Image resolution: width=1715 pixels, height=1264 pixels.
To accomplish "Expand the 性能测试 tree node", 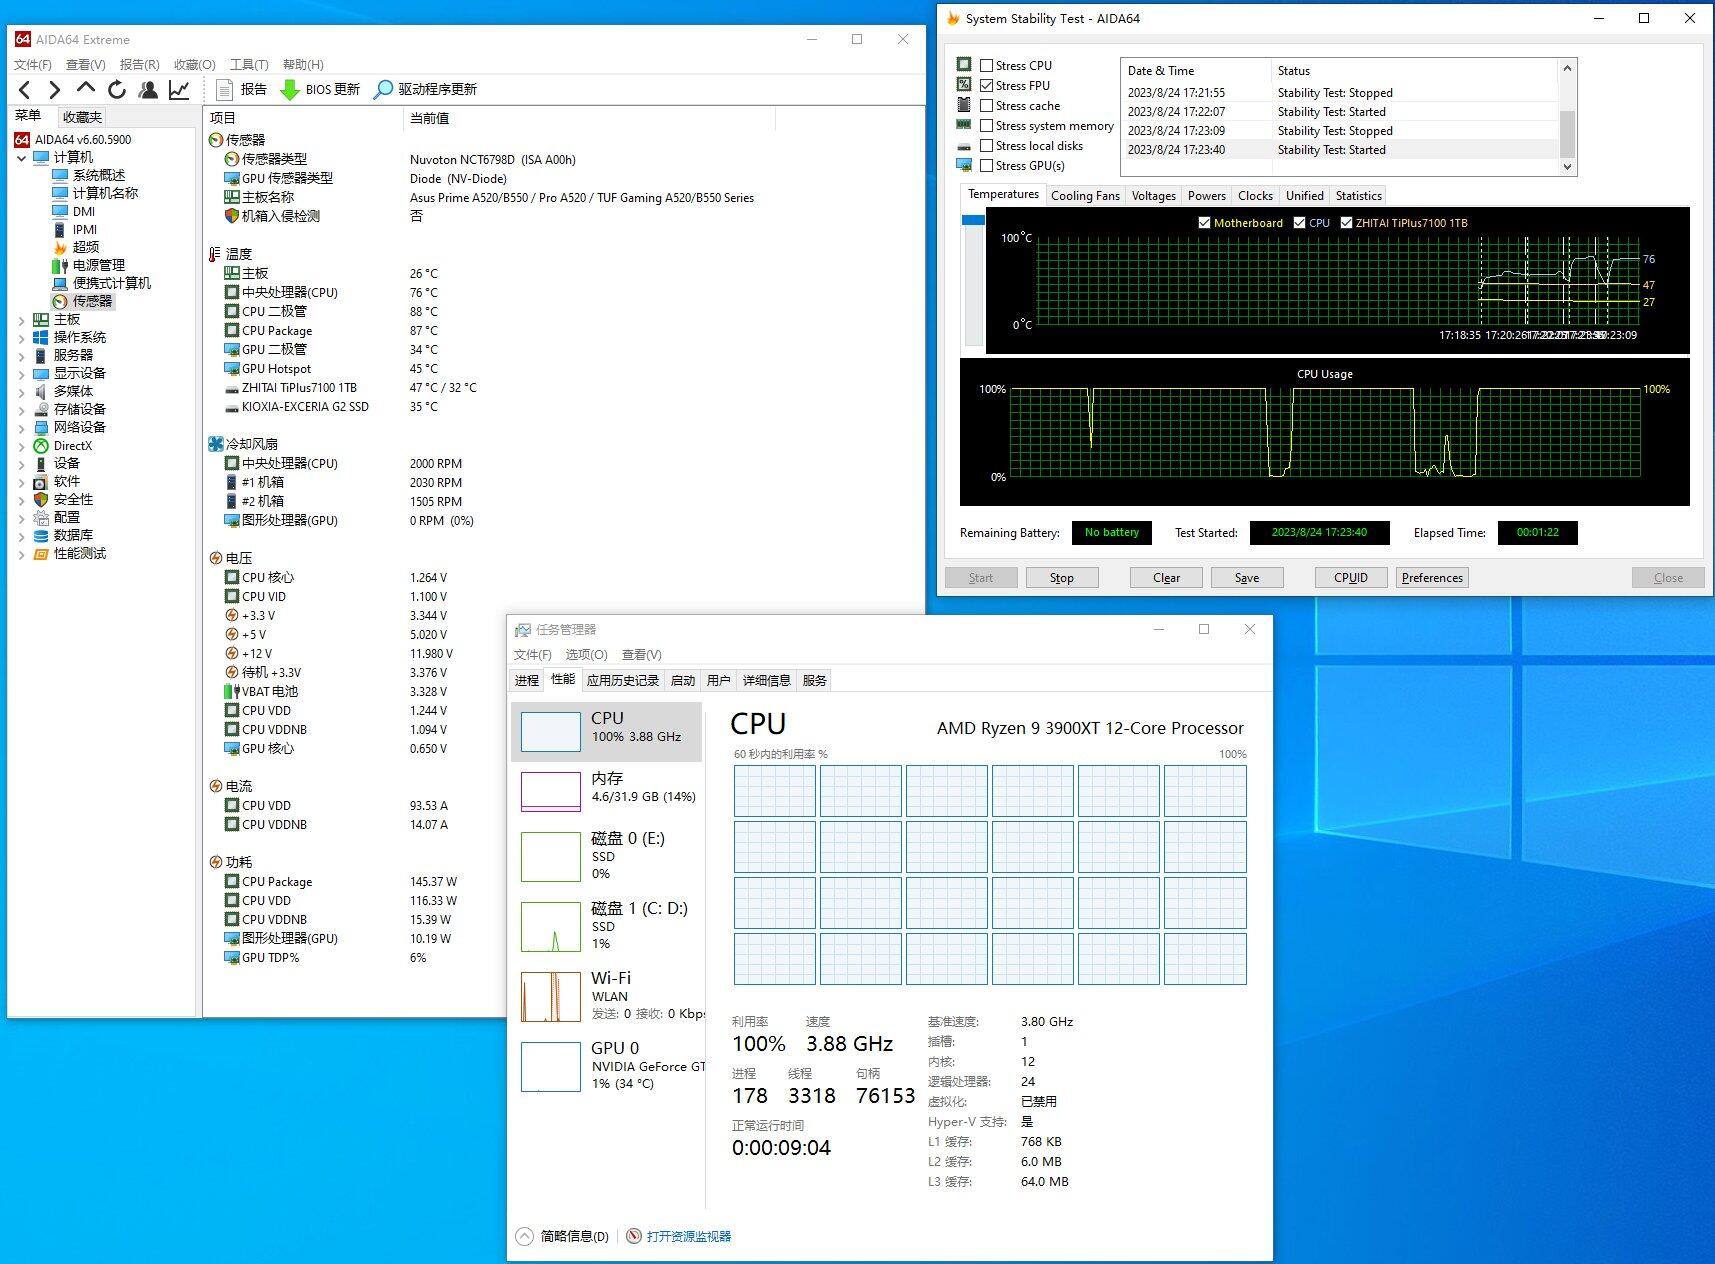I will [22, 554].
